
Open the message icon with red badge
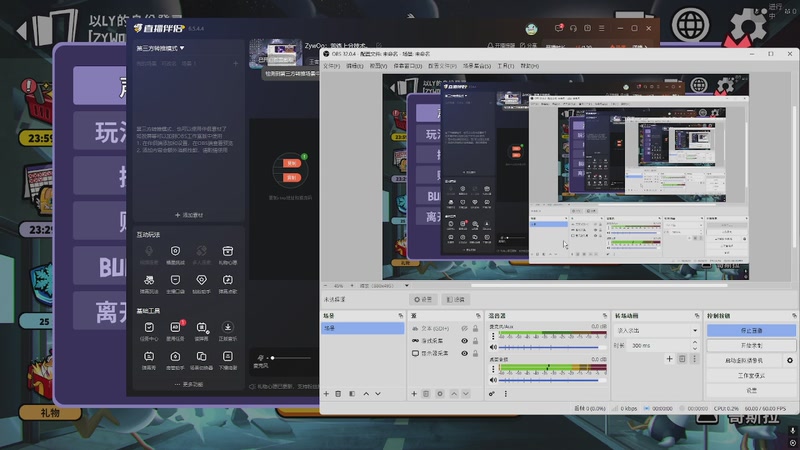pos(559,28)
